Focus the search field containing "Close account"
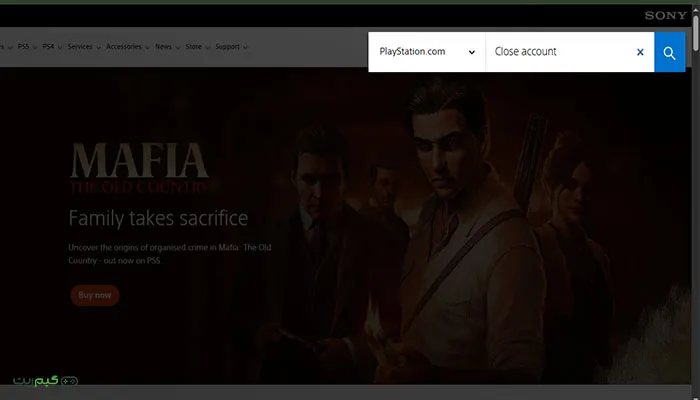Image resolution: width=700 pixels, height=400 pixels. click(560, 52)
